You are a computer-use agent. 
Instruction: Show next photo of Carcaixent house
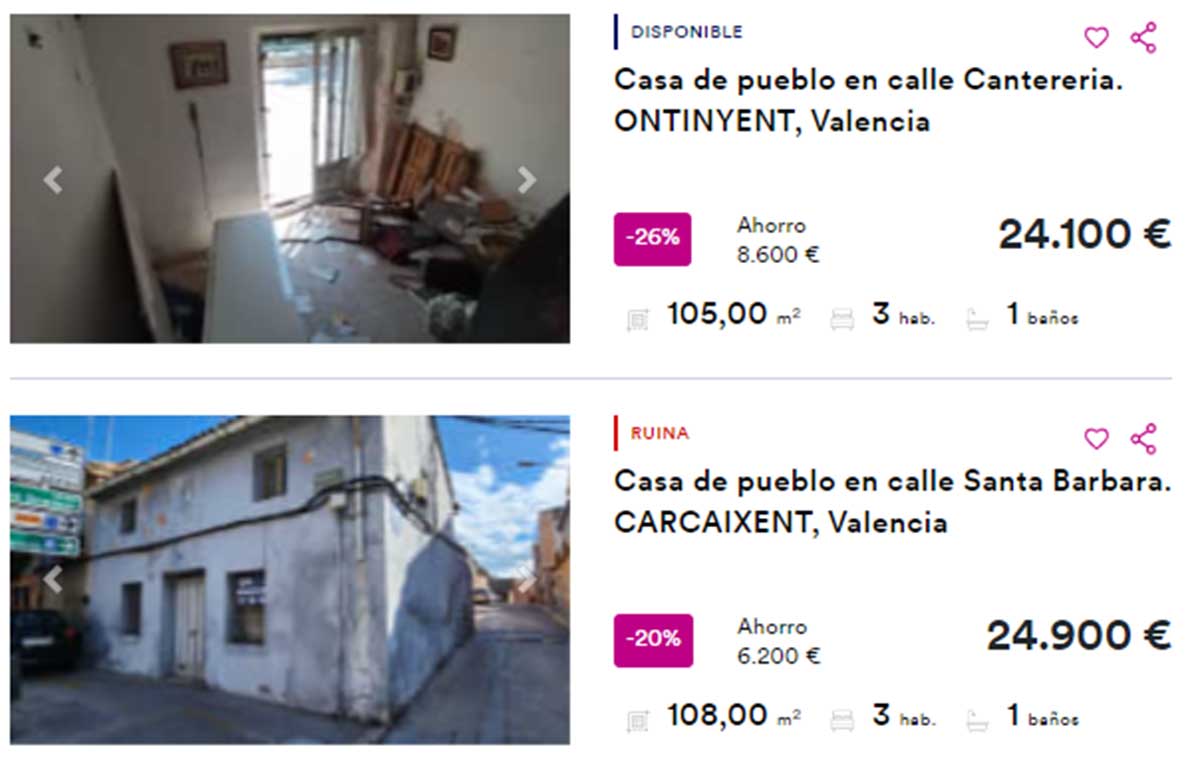coord(526,580)
